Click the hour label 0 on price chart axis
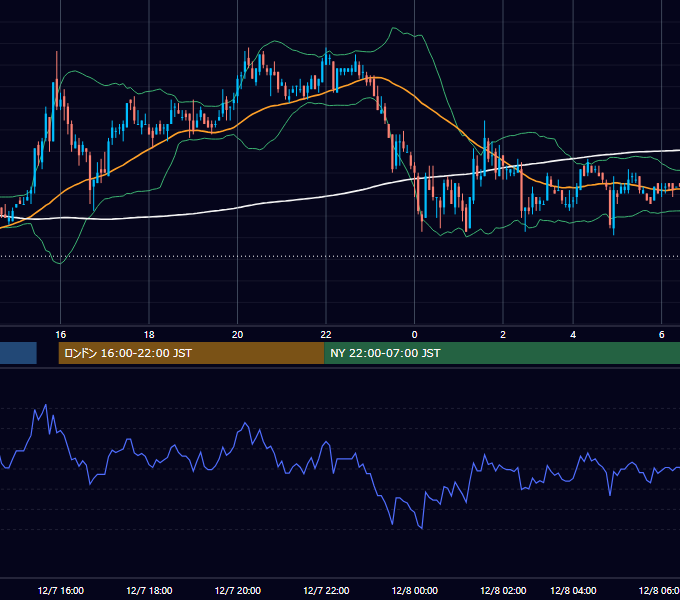 415,335
